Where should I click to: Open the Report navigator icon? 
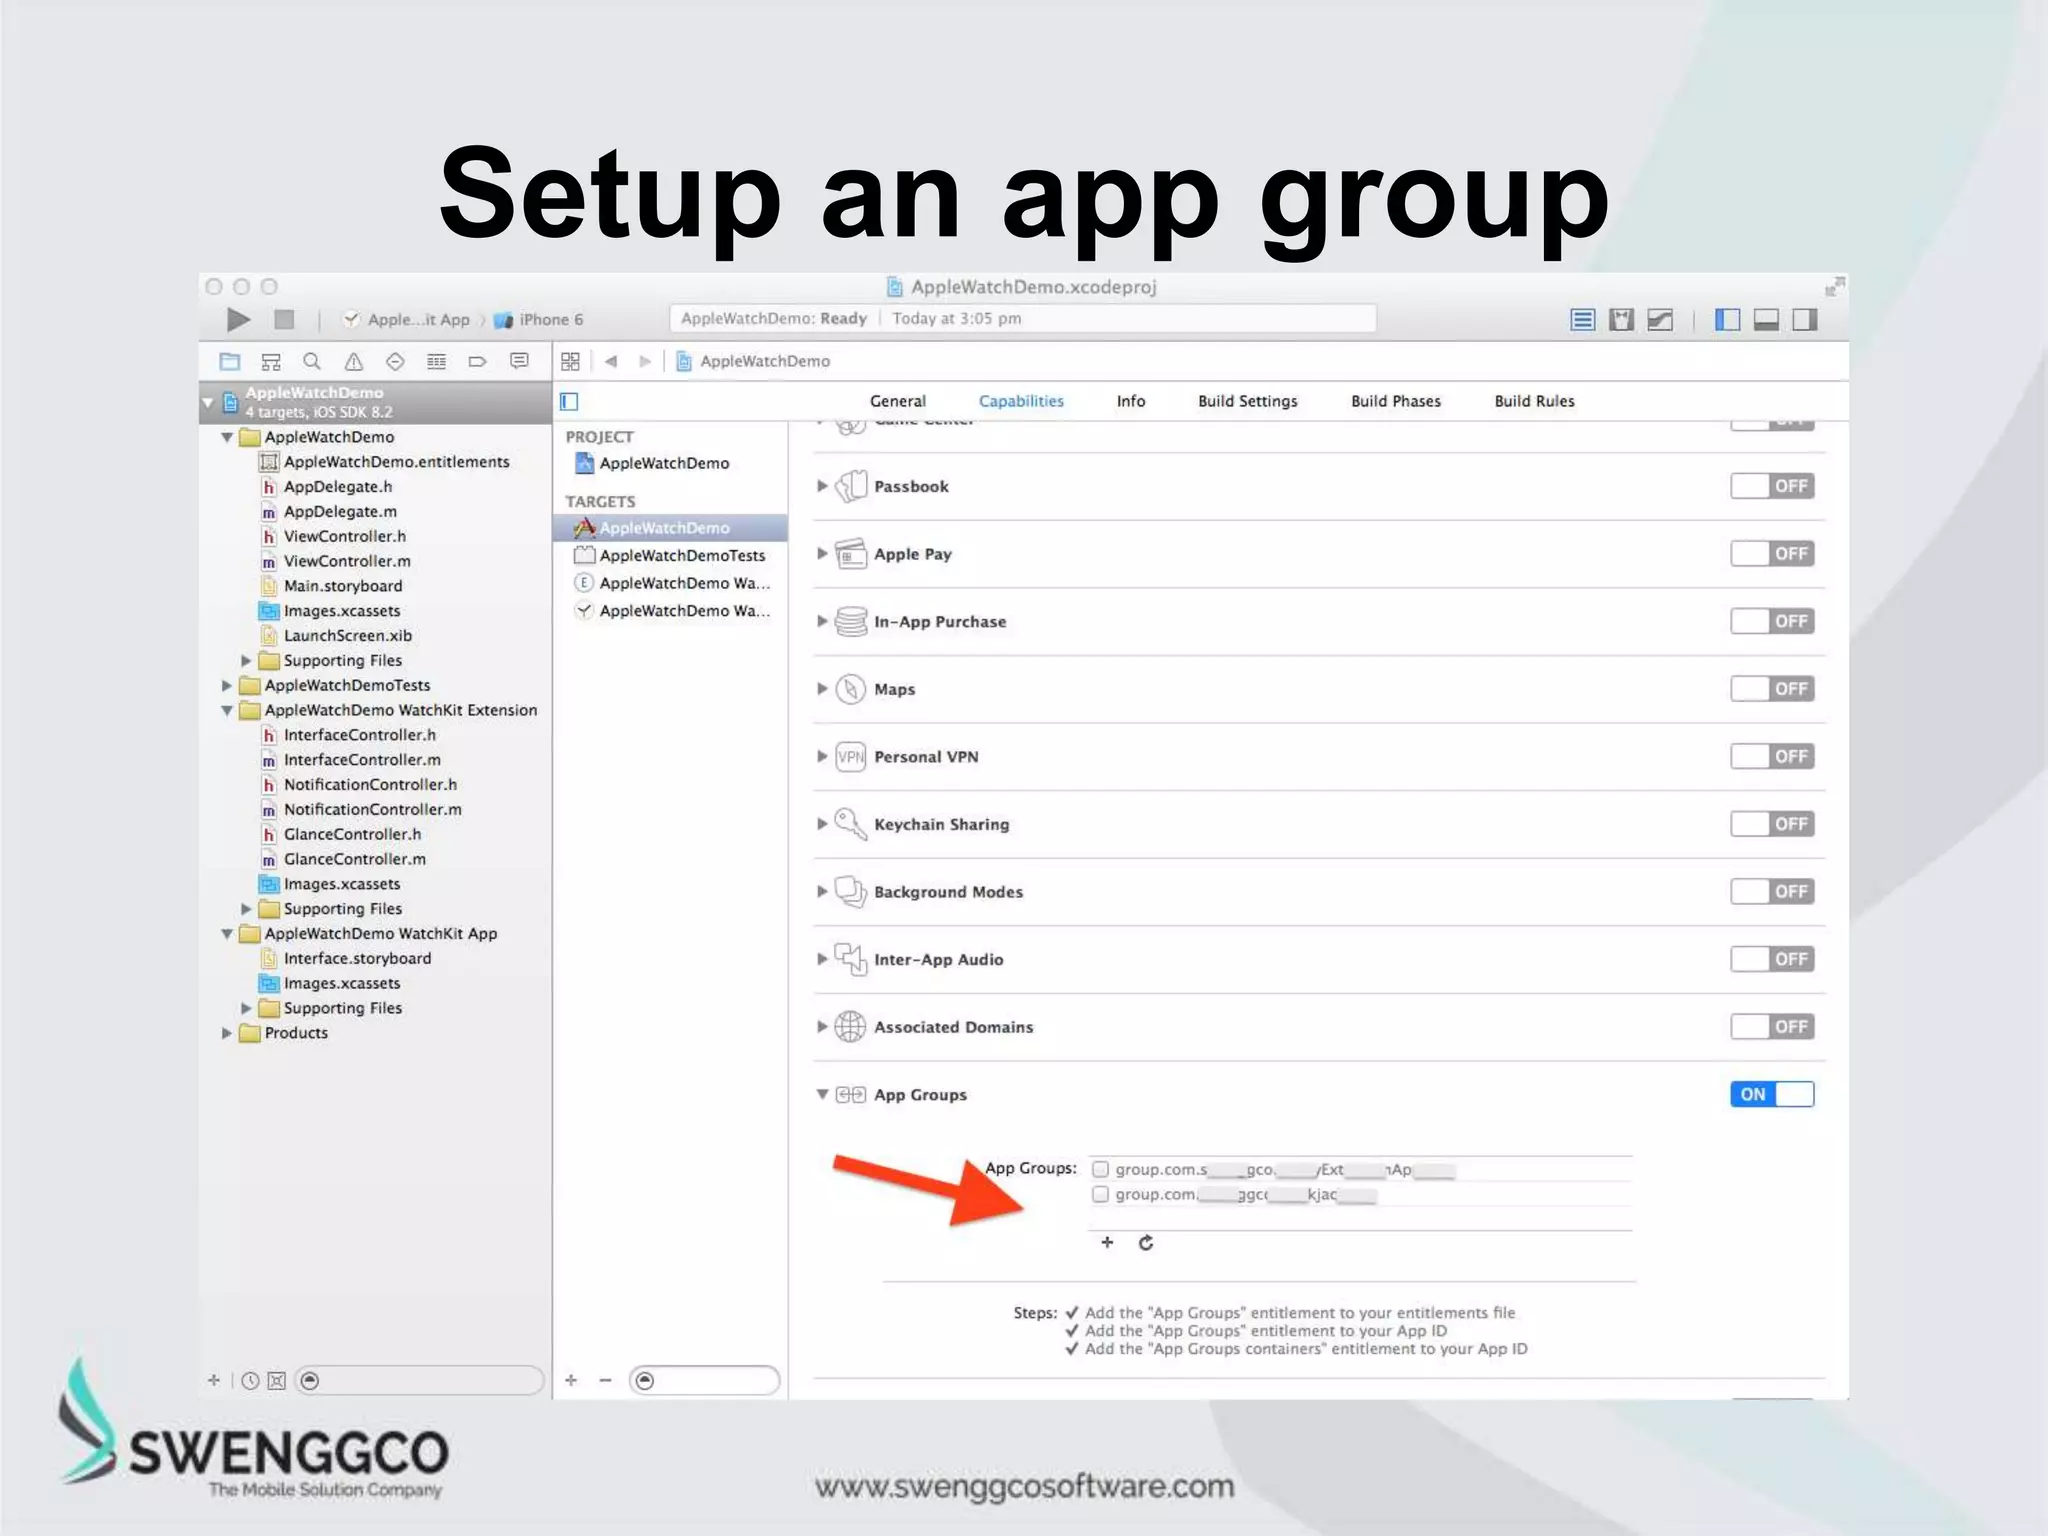(x=519, y=361)
